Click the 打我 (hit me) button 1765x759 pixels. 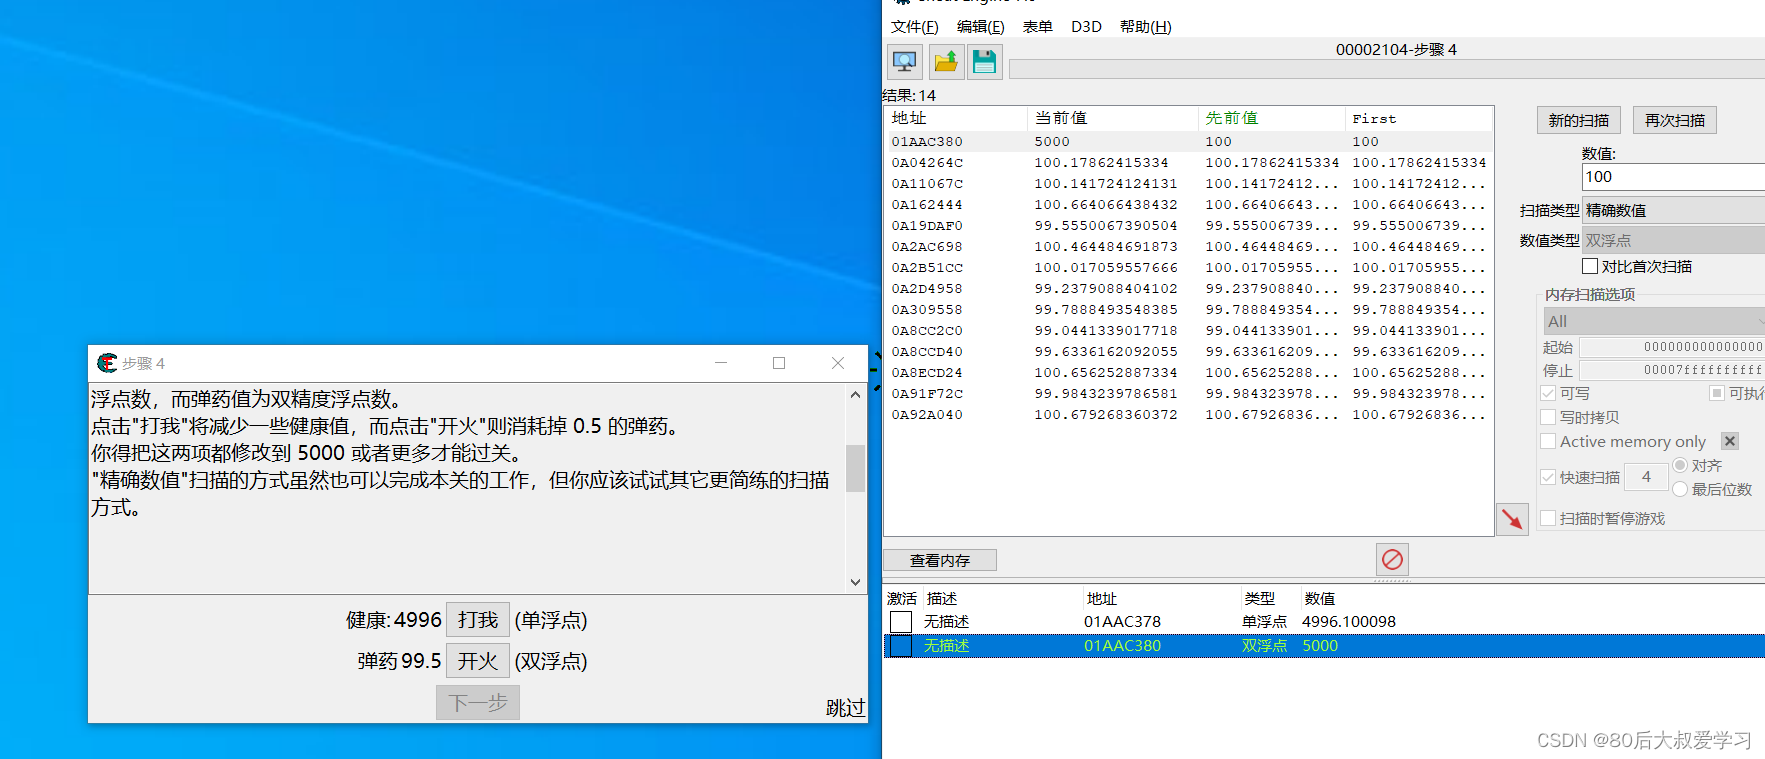tap(478, 620)
